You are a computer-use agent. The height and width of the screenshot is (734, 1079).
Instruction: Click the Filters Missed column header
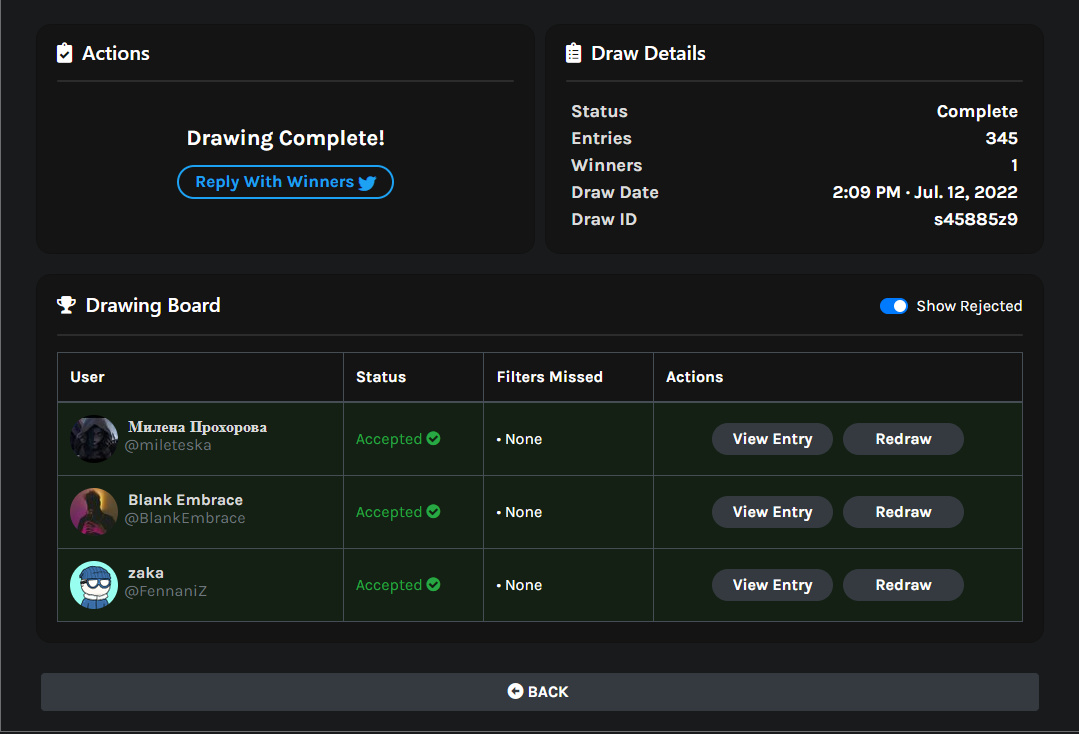pos(550,377)
